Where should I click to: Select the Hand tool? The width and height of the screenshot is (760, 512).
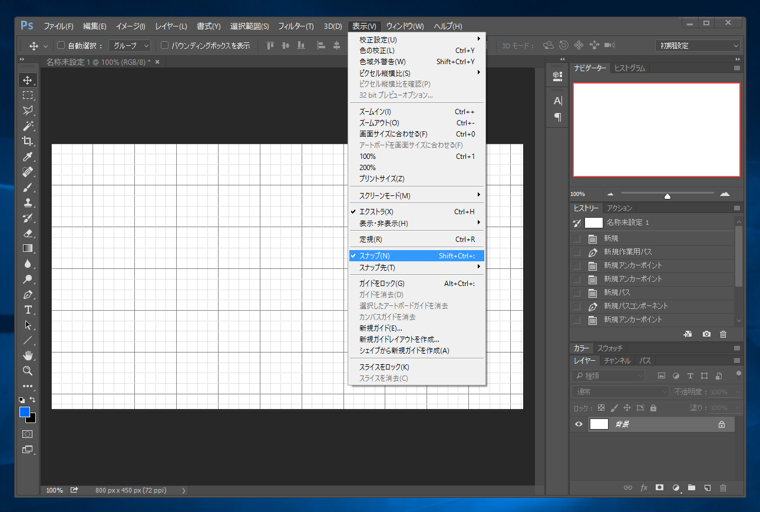(28, 356)
